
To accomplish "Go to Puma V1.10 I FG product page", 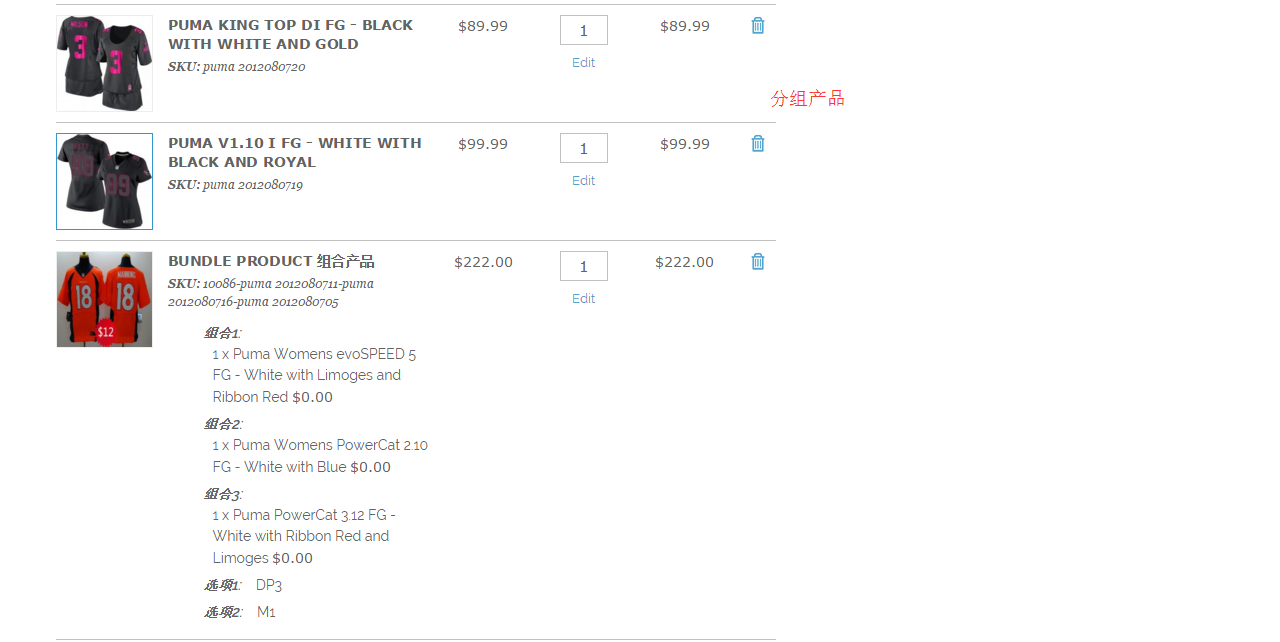I will (x=295, y=153).
